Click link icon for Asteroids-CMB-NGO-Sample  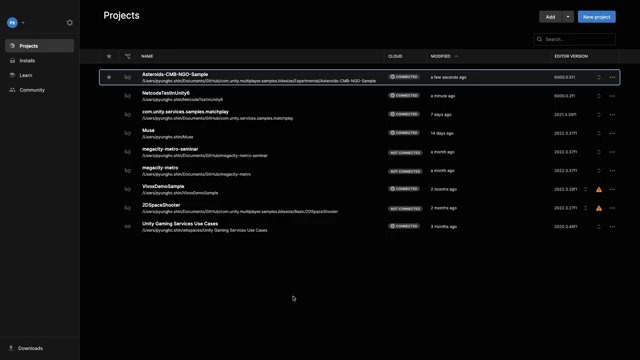pyautogui.click(x=128, y=77)
